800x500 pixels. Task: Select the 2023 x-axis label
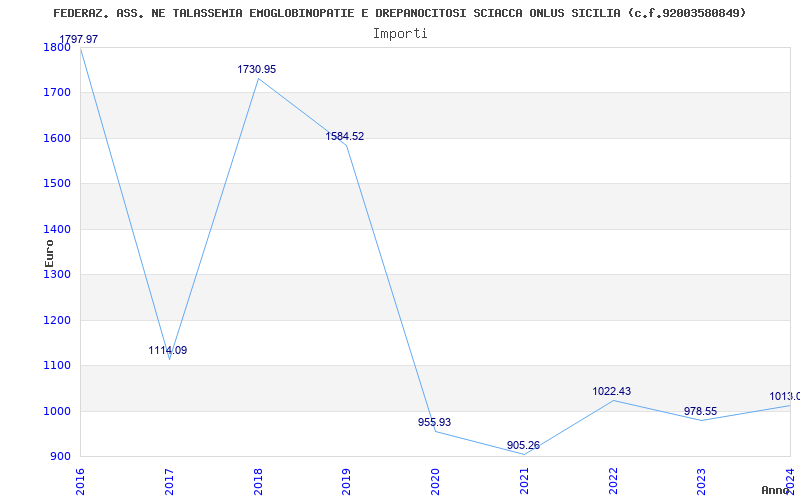coord(702,481)
